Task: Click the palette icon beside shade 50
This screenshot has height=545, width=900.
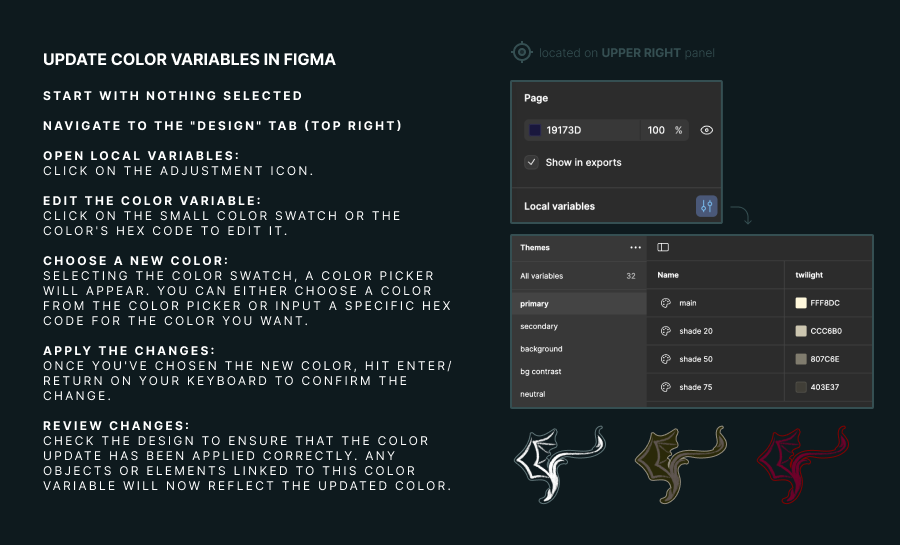Action: click(665, 359)
